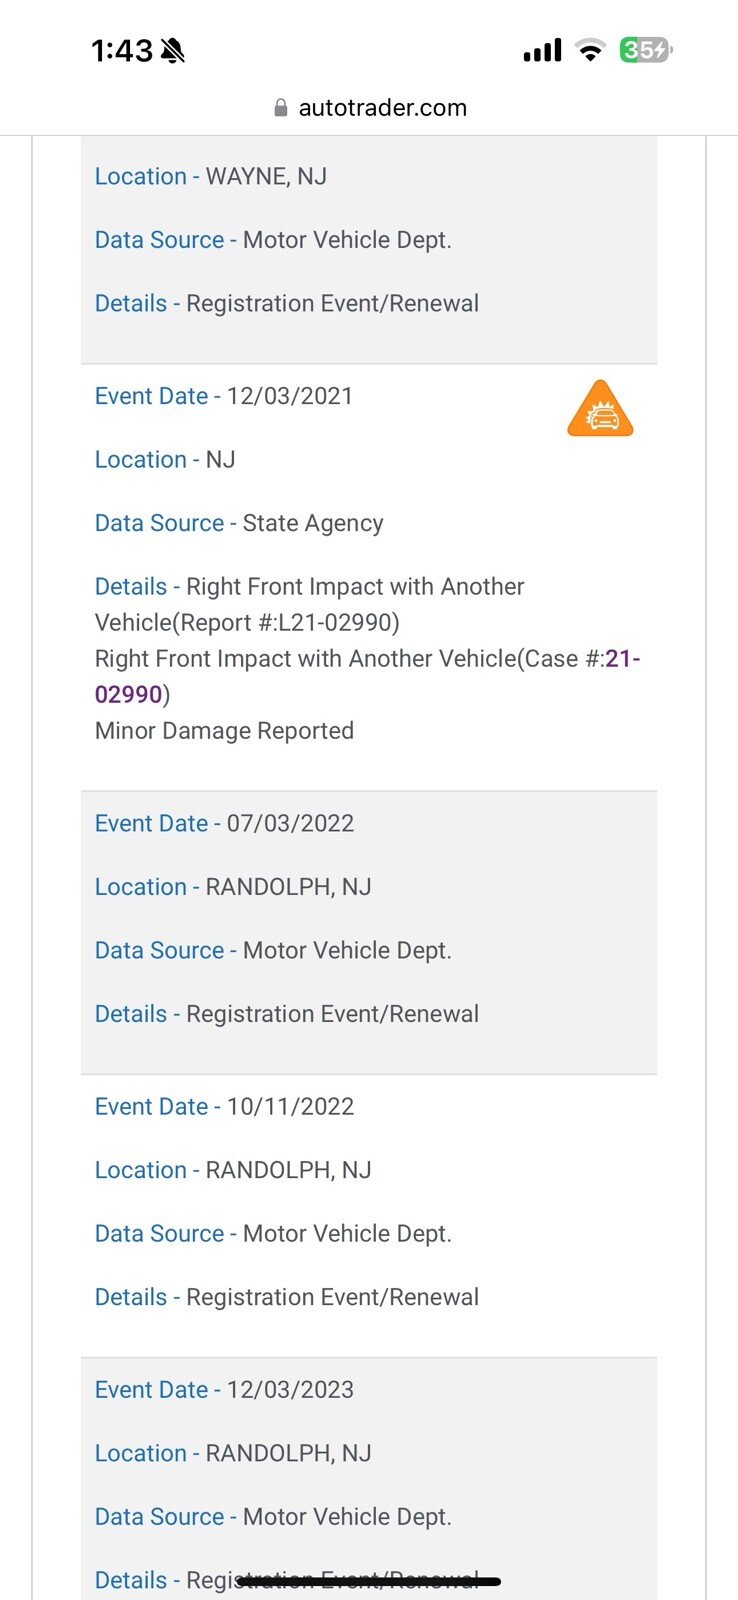Tap the Wi-Fi status icon
The image size is (738, 1600).
click(x=591, y=50)
